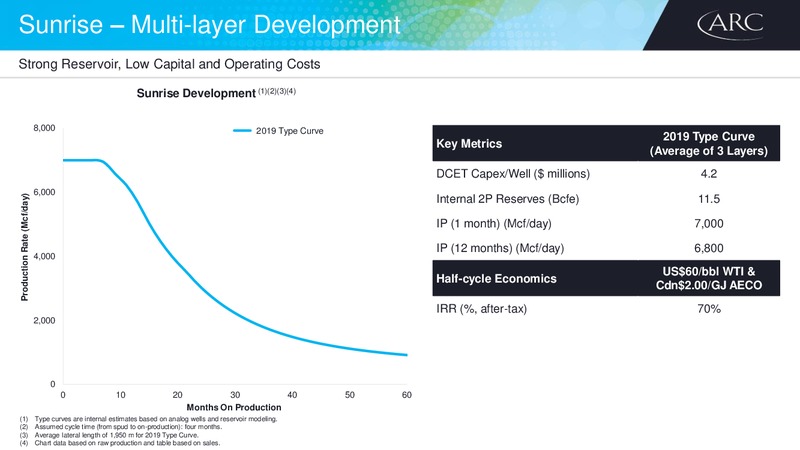The width and height of the screenshot is (800, 450).
Task: Click the 'Key Metrics' table header
Action: tap(469, 144)
